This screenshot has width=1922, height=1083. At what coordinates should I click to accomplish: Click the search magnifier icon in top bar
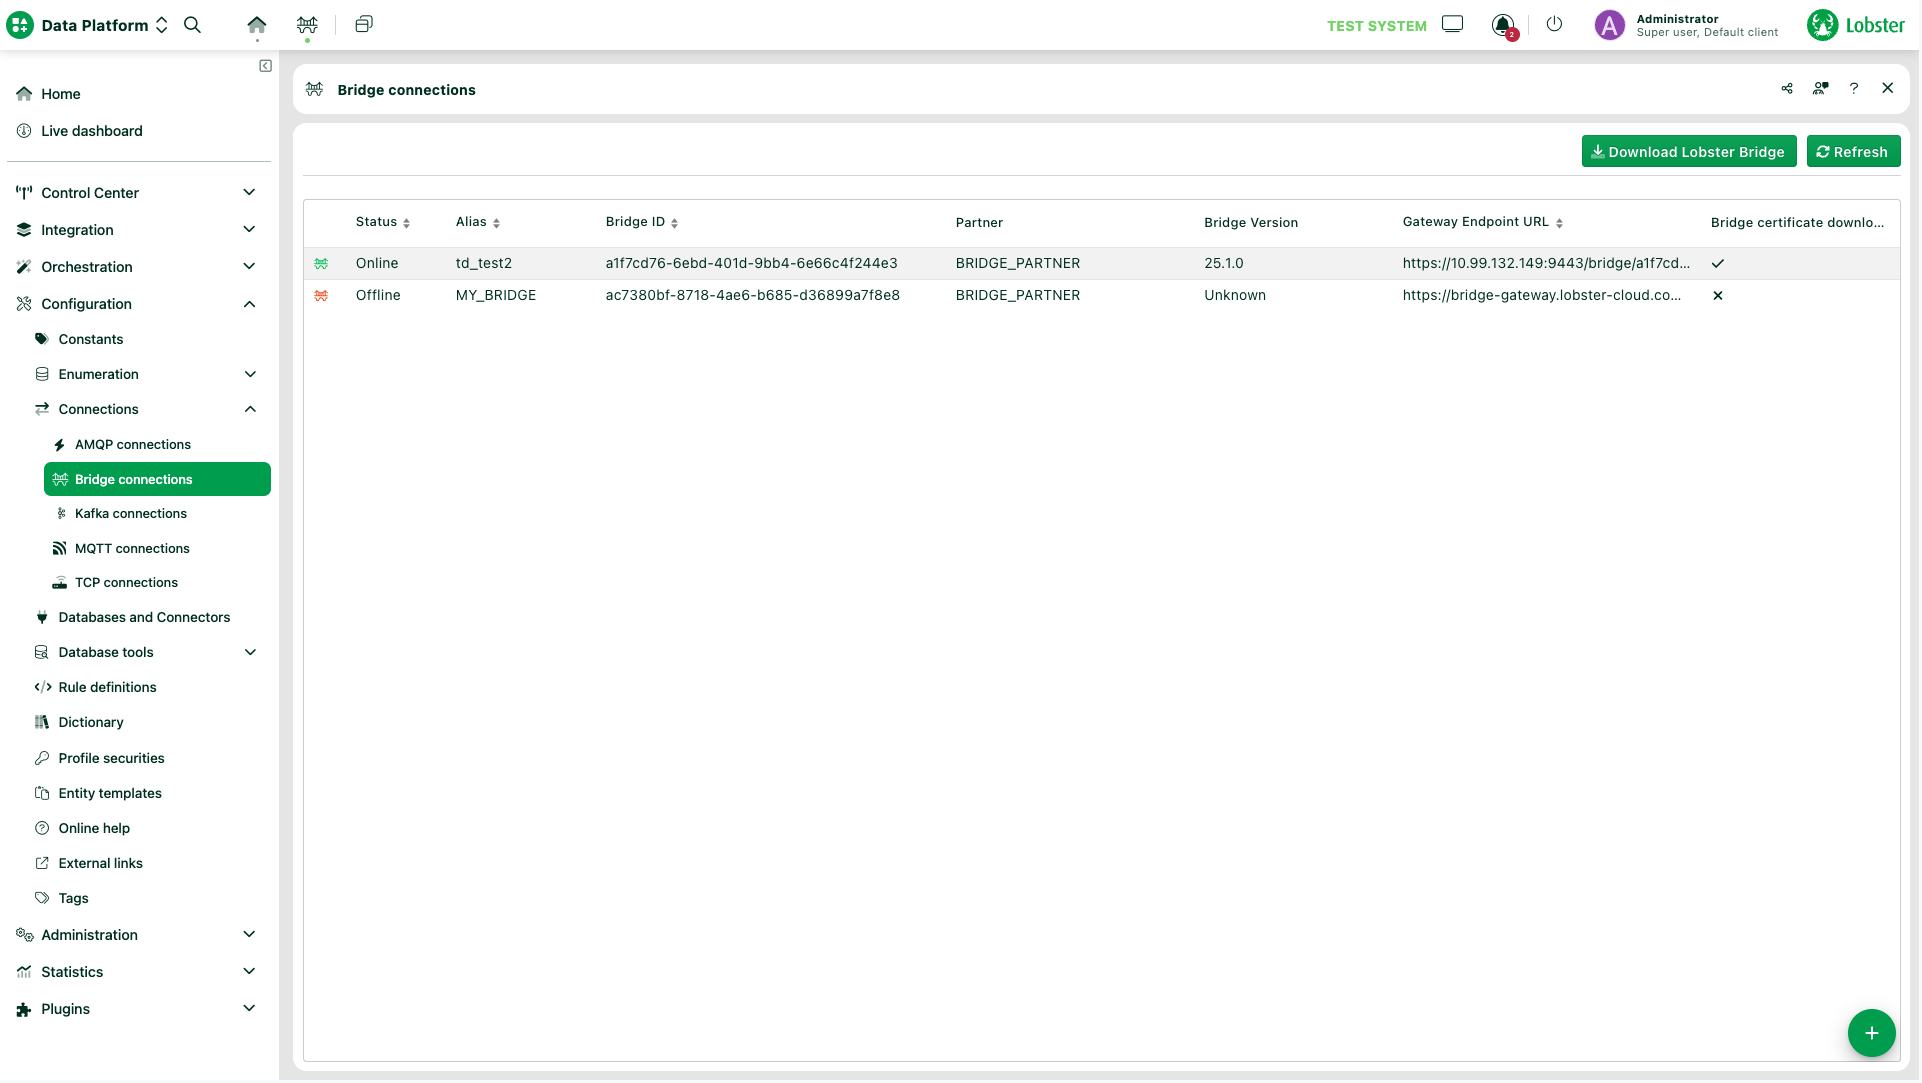point(193,25)
